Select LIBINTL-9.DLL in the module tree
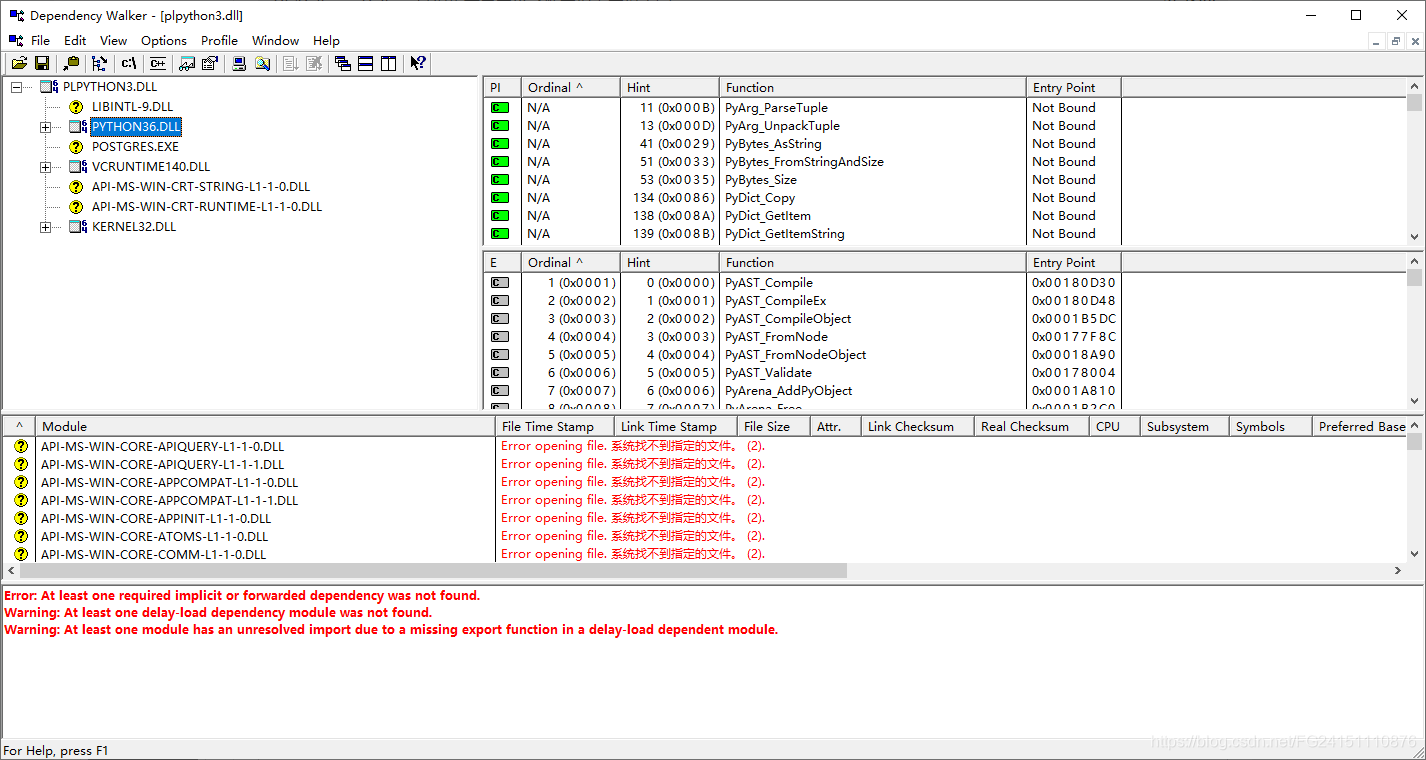The width and height of the screenshot is (1426, 760). [x=132, y=107]
